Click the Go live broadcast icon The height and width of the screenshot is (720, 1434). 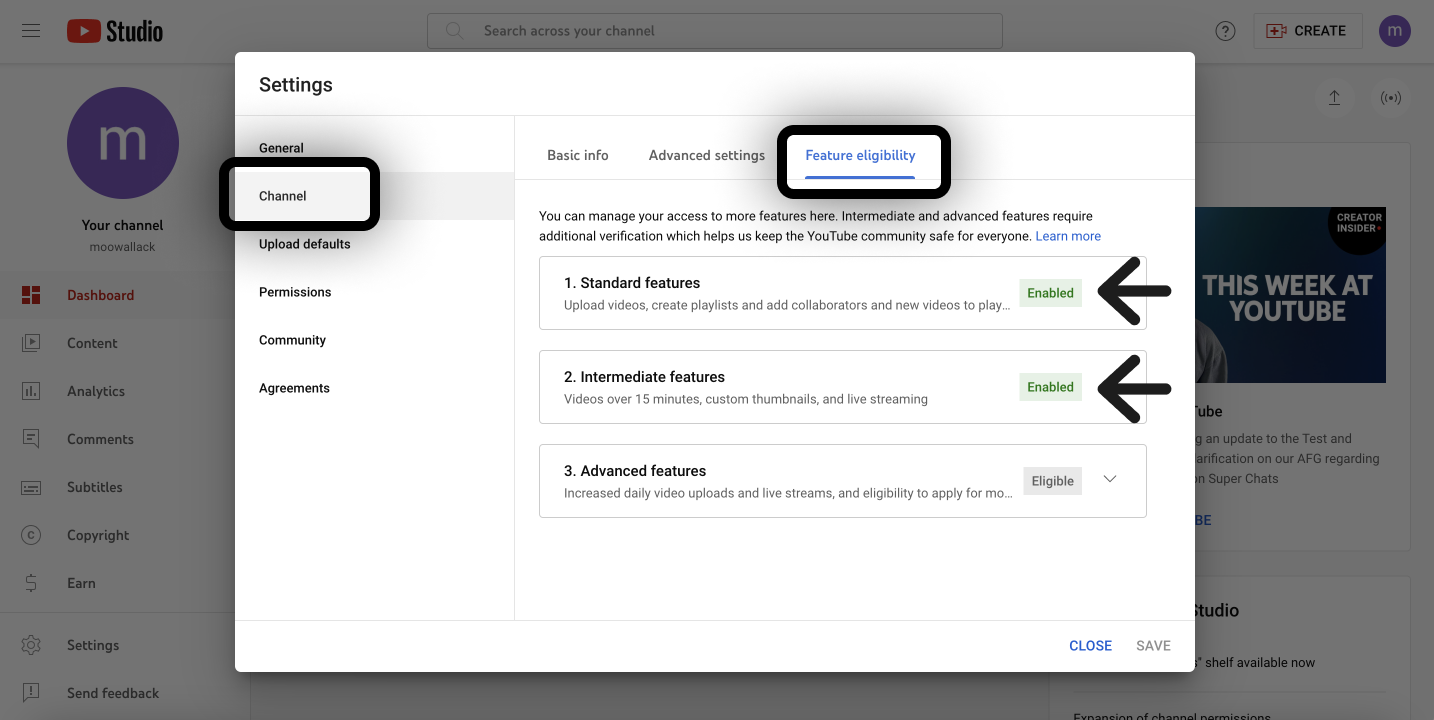tap(1390, 98)
